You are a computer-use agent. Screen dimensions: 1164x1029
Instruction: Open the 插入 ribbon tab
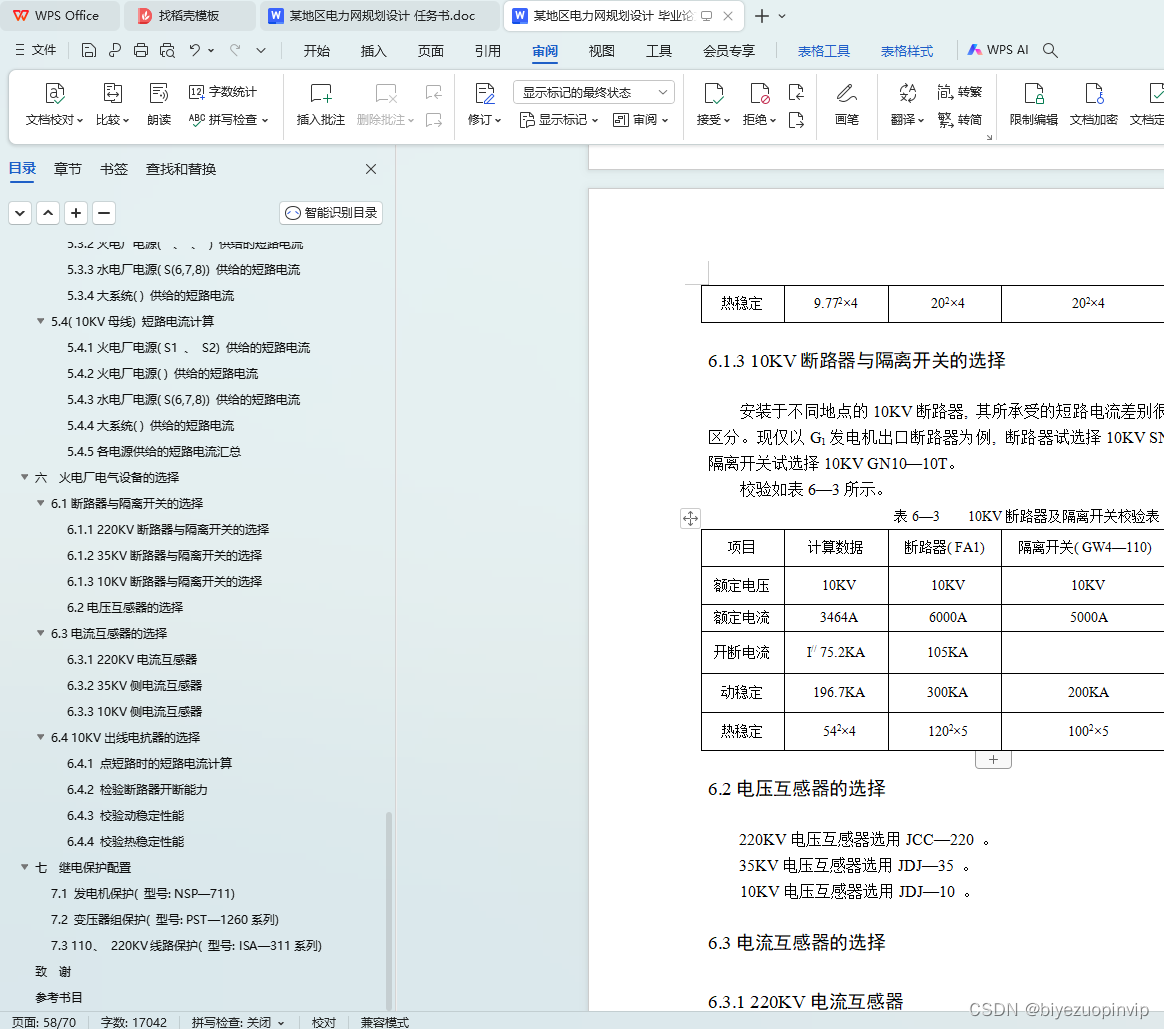(373, 50)
